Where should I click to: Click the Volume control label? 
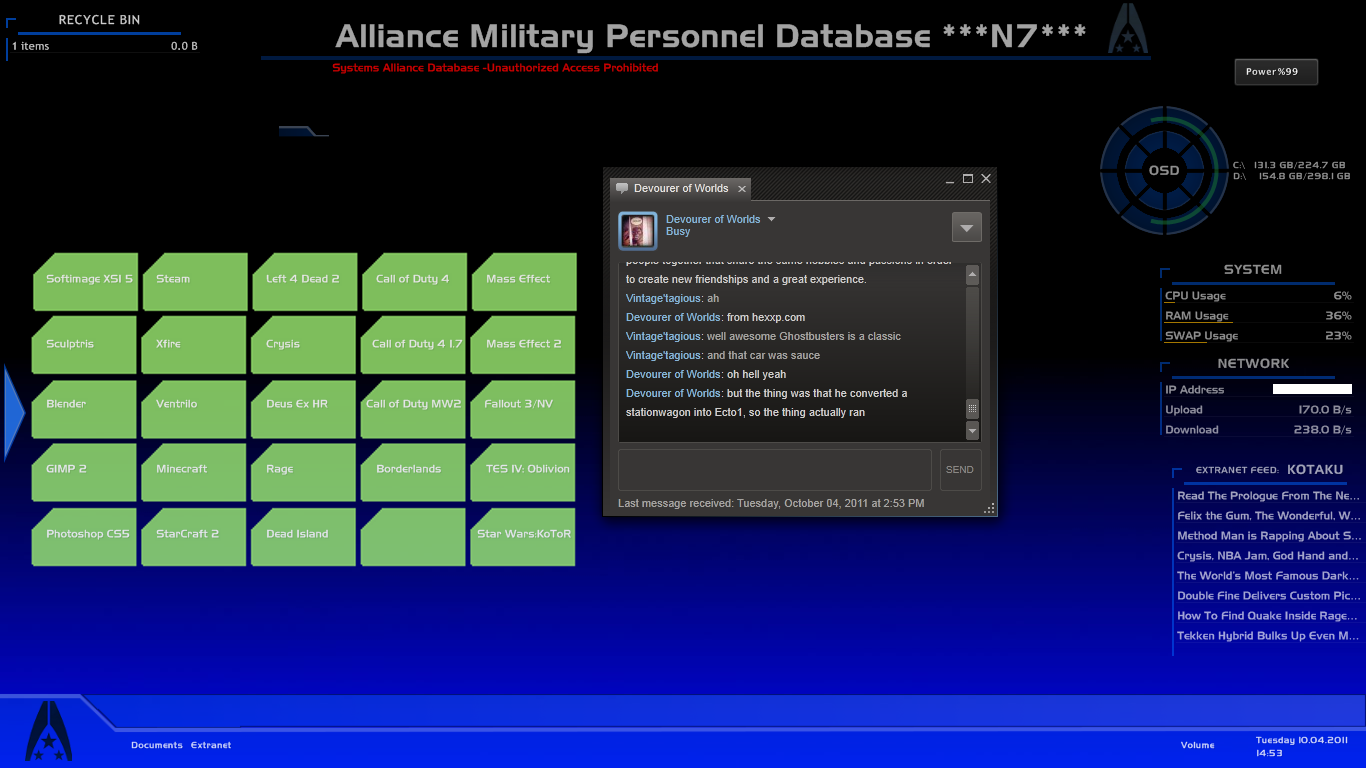click(1198, 745)
